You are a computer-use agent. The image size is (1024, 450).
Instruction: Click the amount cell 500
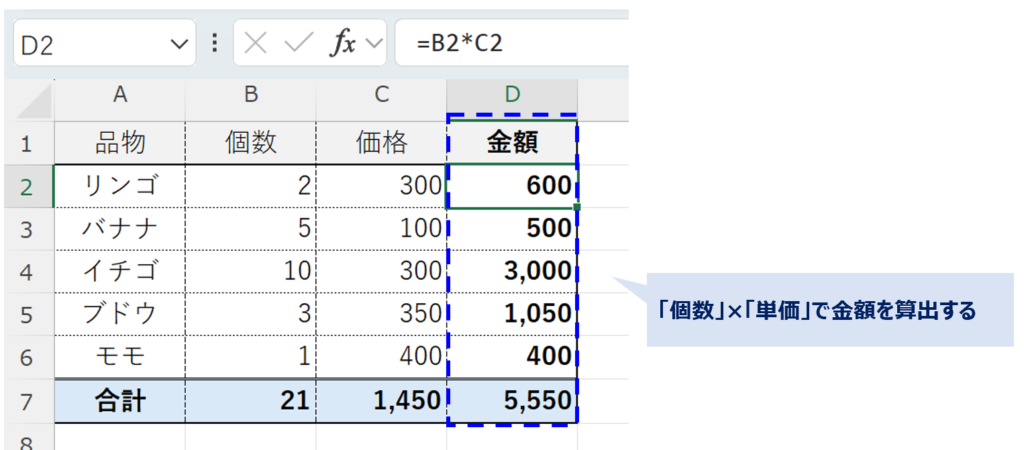click(513, 229)
